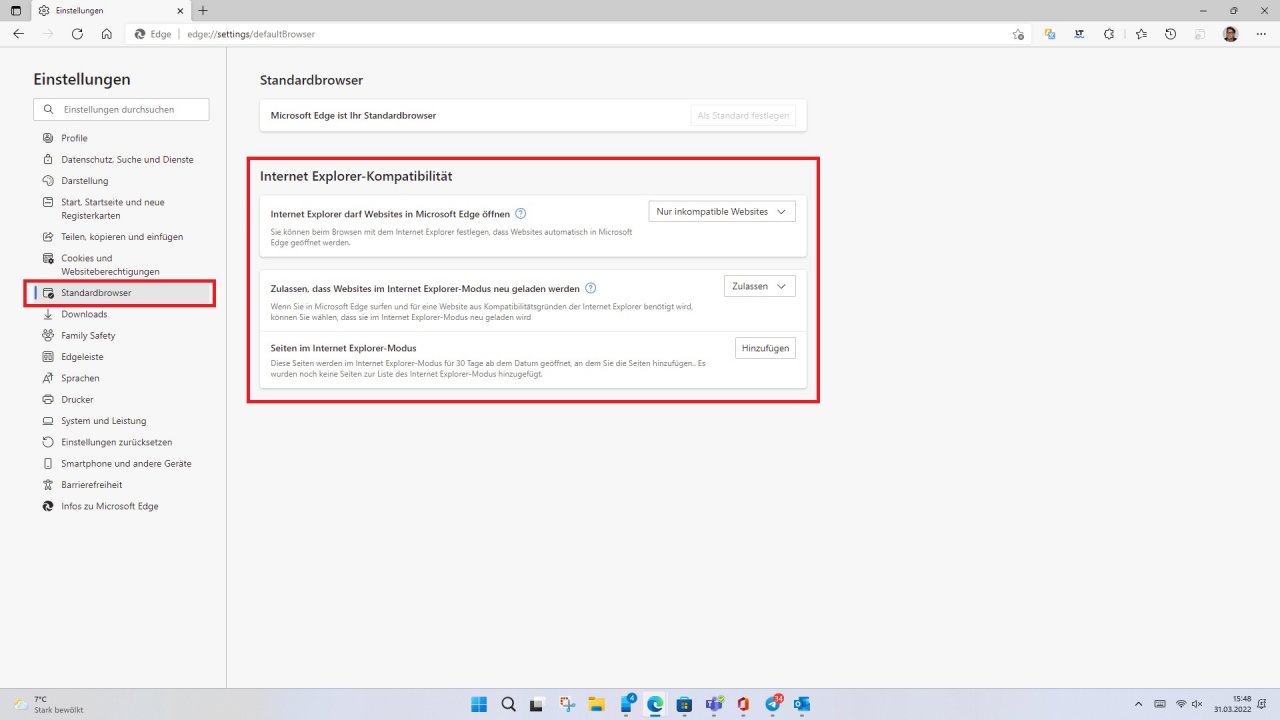Open the Zulassen dropdown

(x=759, y=286)
